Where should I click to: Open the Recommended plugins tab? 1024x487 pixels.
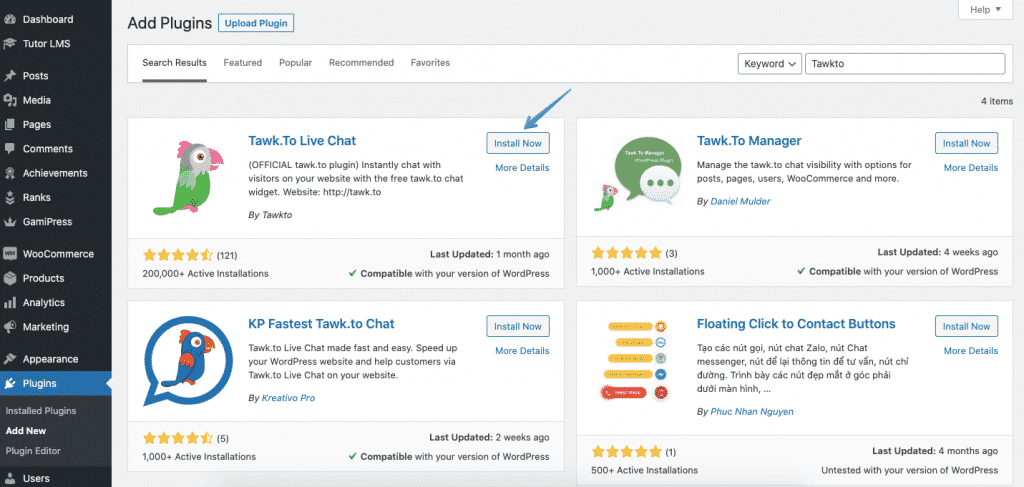click(x=361, y=63)
